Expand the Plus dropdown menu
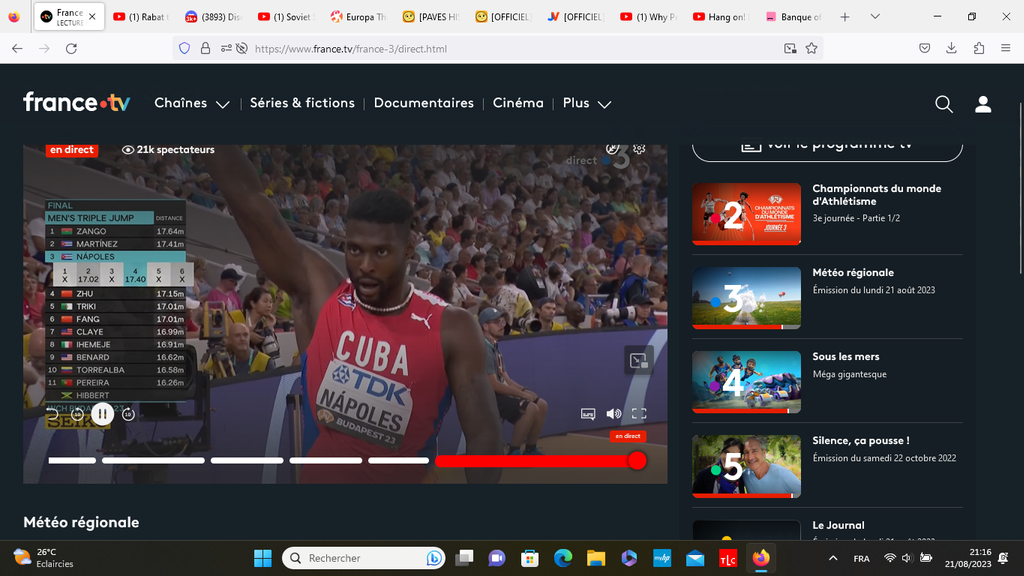Image resolution: width=1024 pixels, height=576 pixels. click(x=587, y=103)
